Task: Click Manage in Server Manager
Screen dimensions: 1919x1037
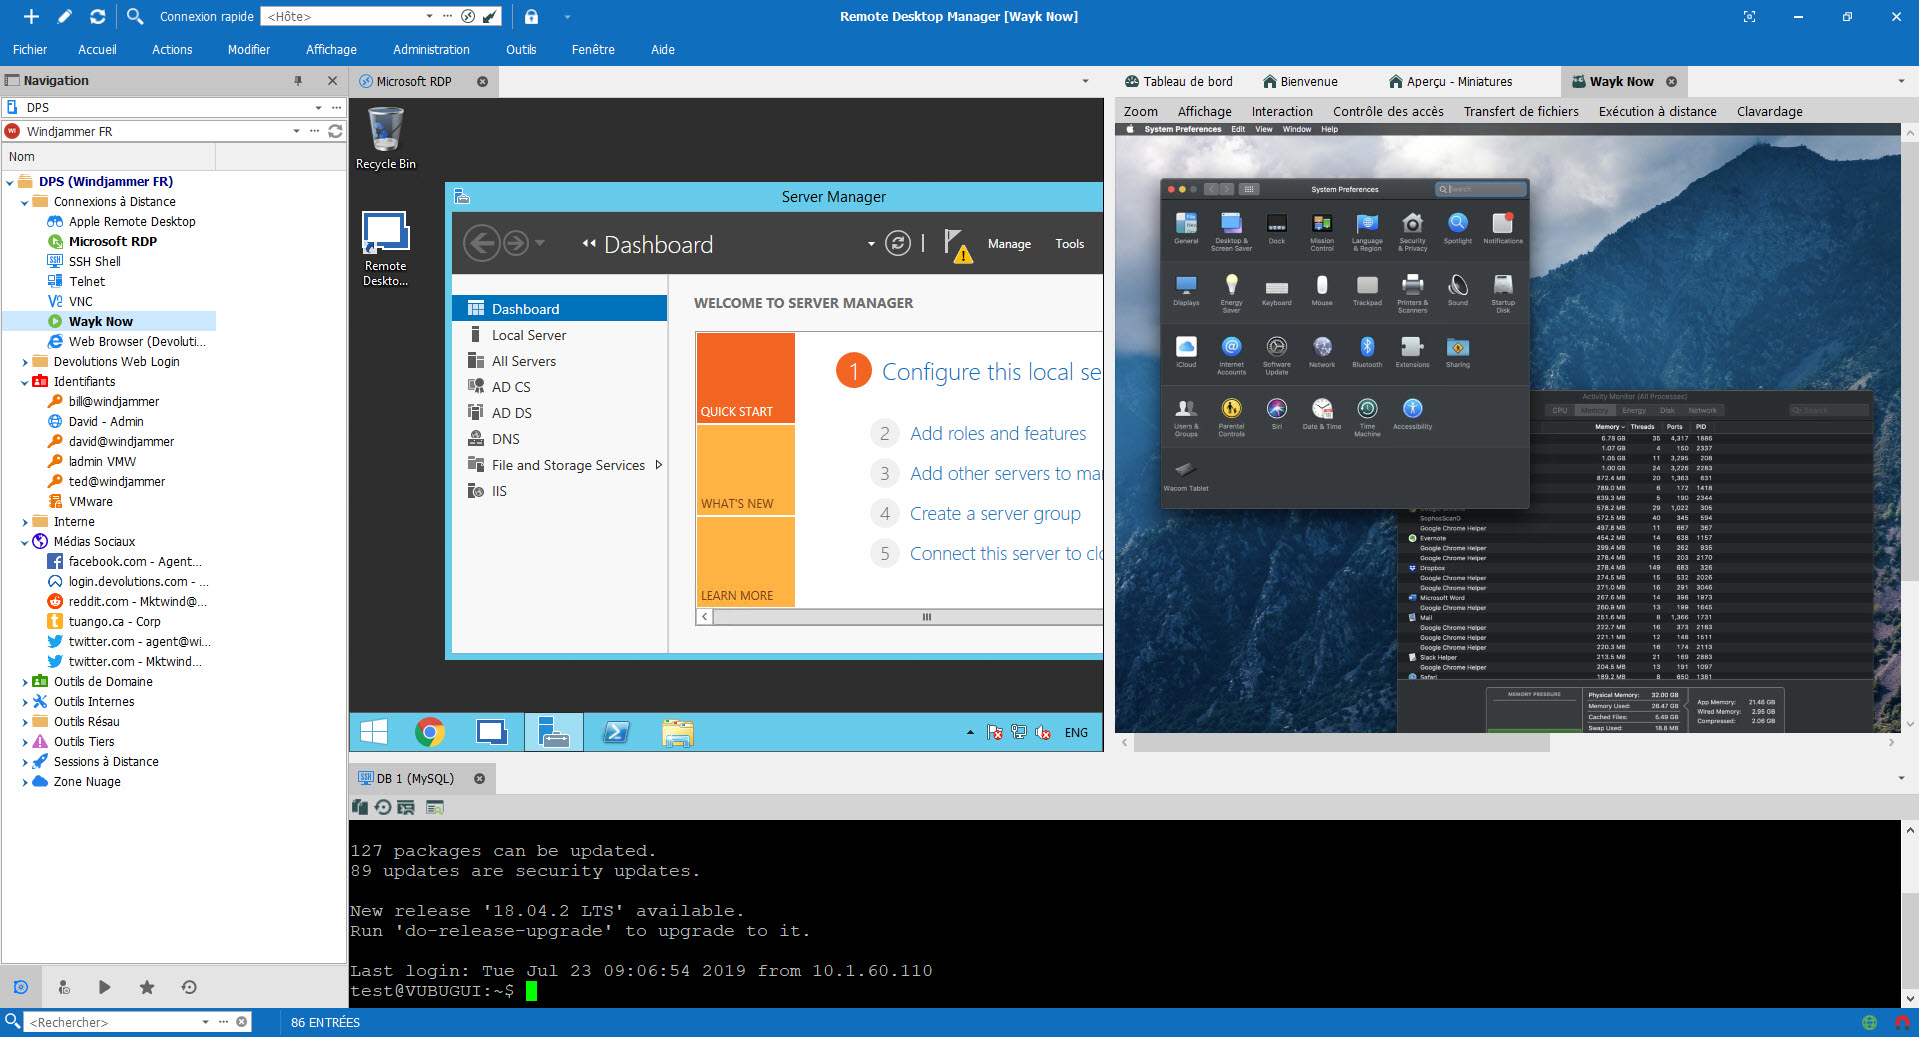Action: point(1009,244)
